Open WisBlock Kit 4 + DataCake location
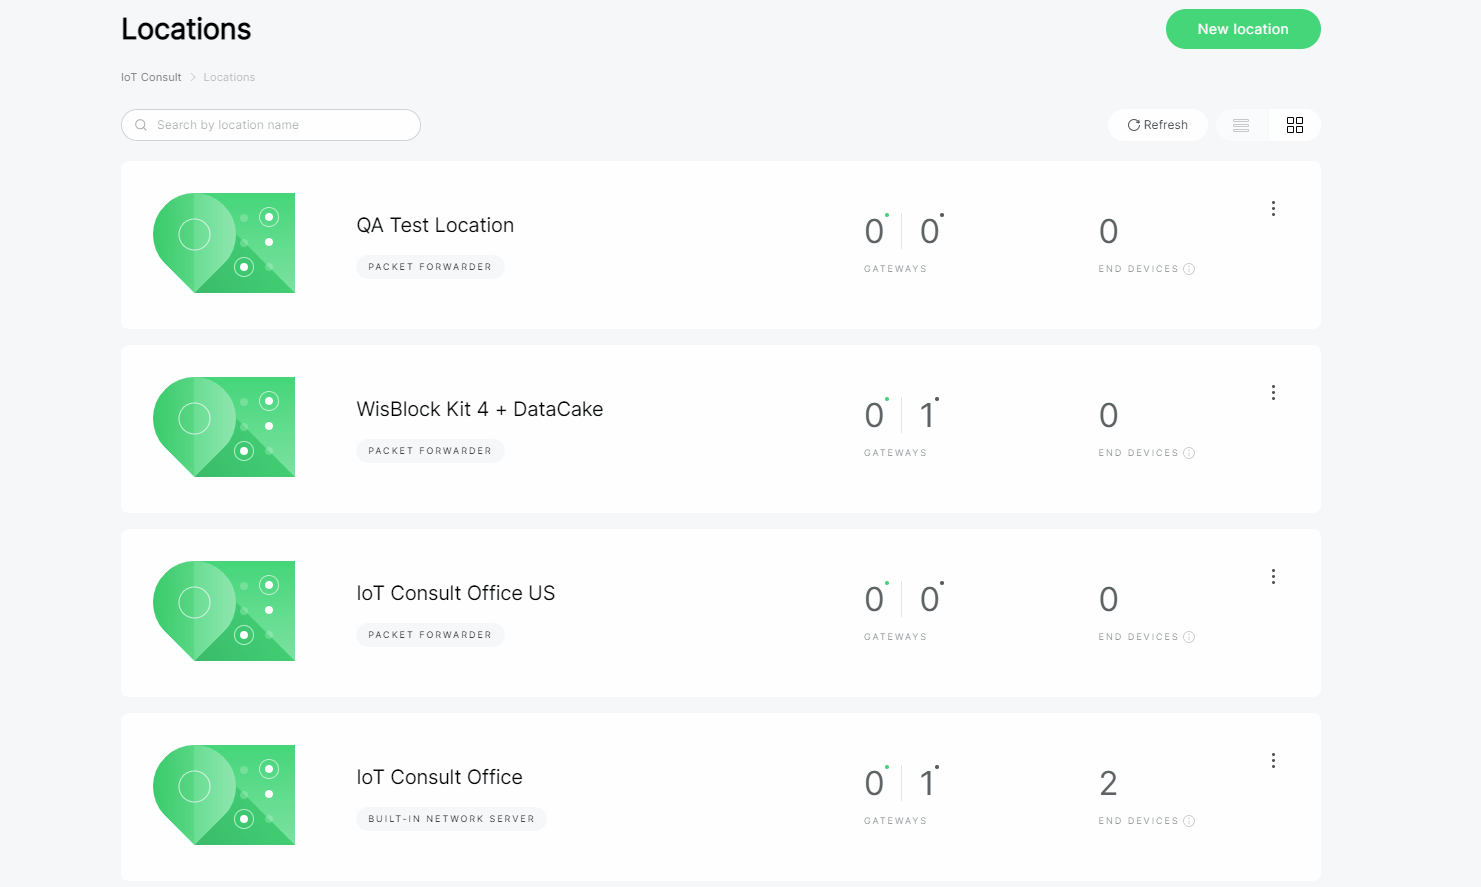This screenshot has height=887, width=1481. 479,409
